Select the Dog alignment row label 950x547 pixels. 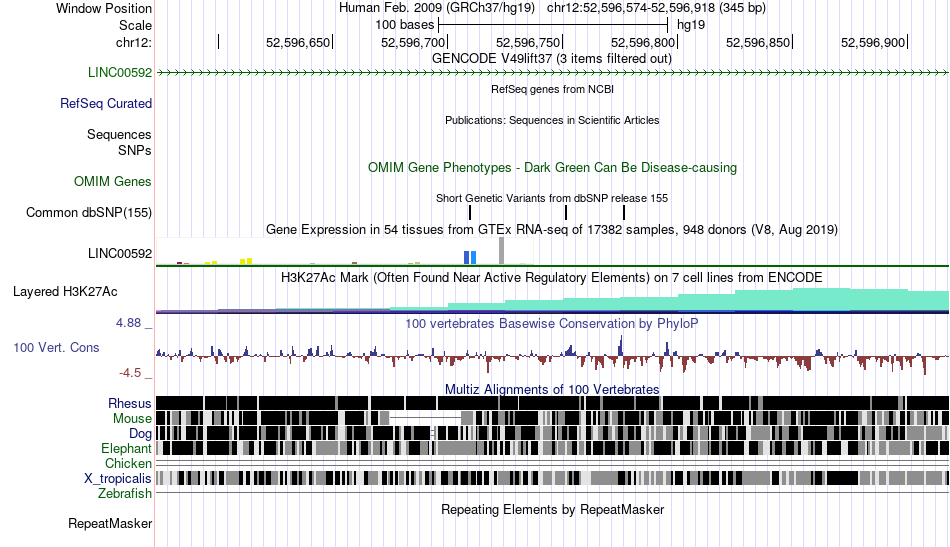click(x=140, y=434)
